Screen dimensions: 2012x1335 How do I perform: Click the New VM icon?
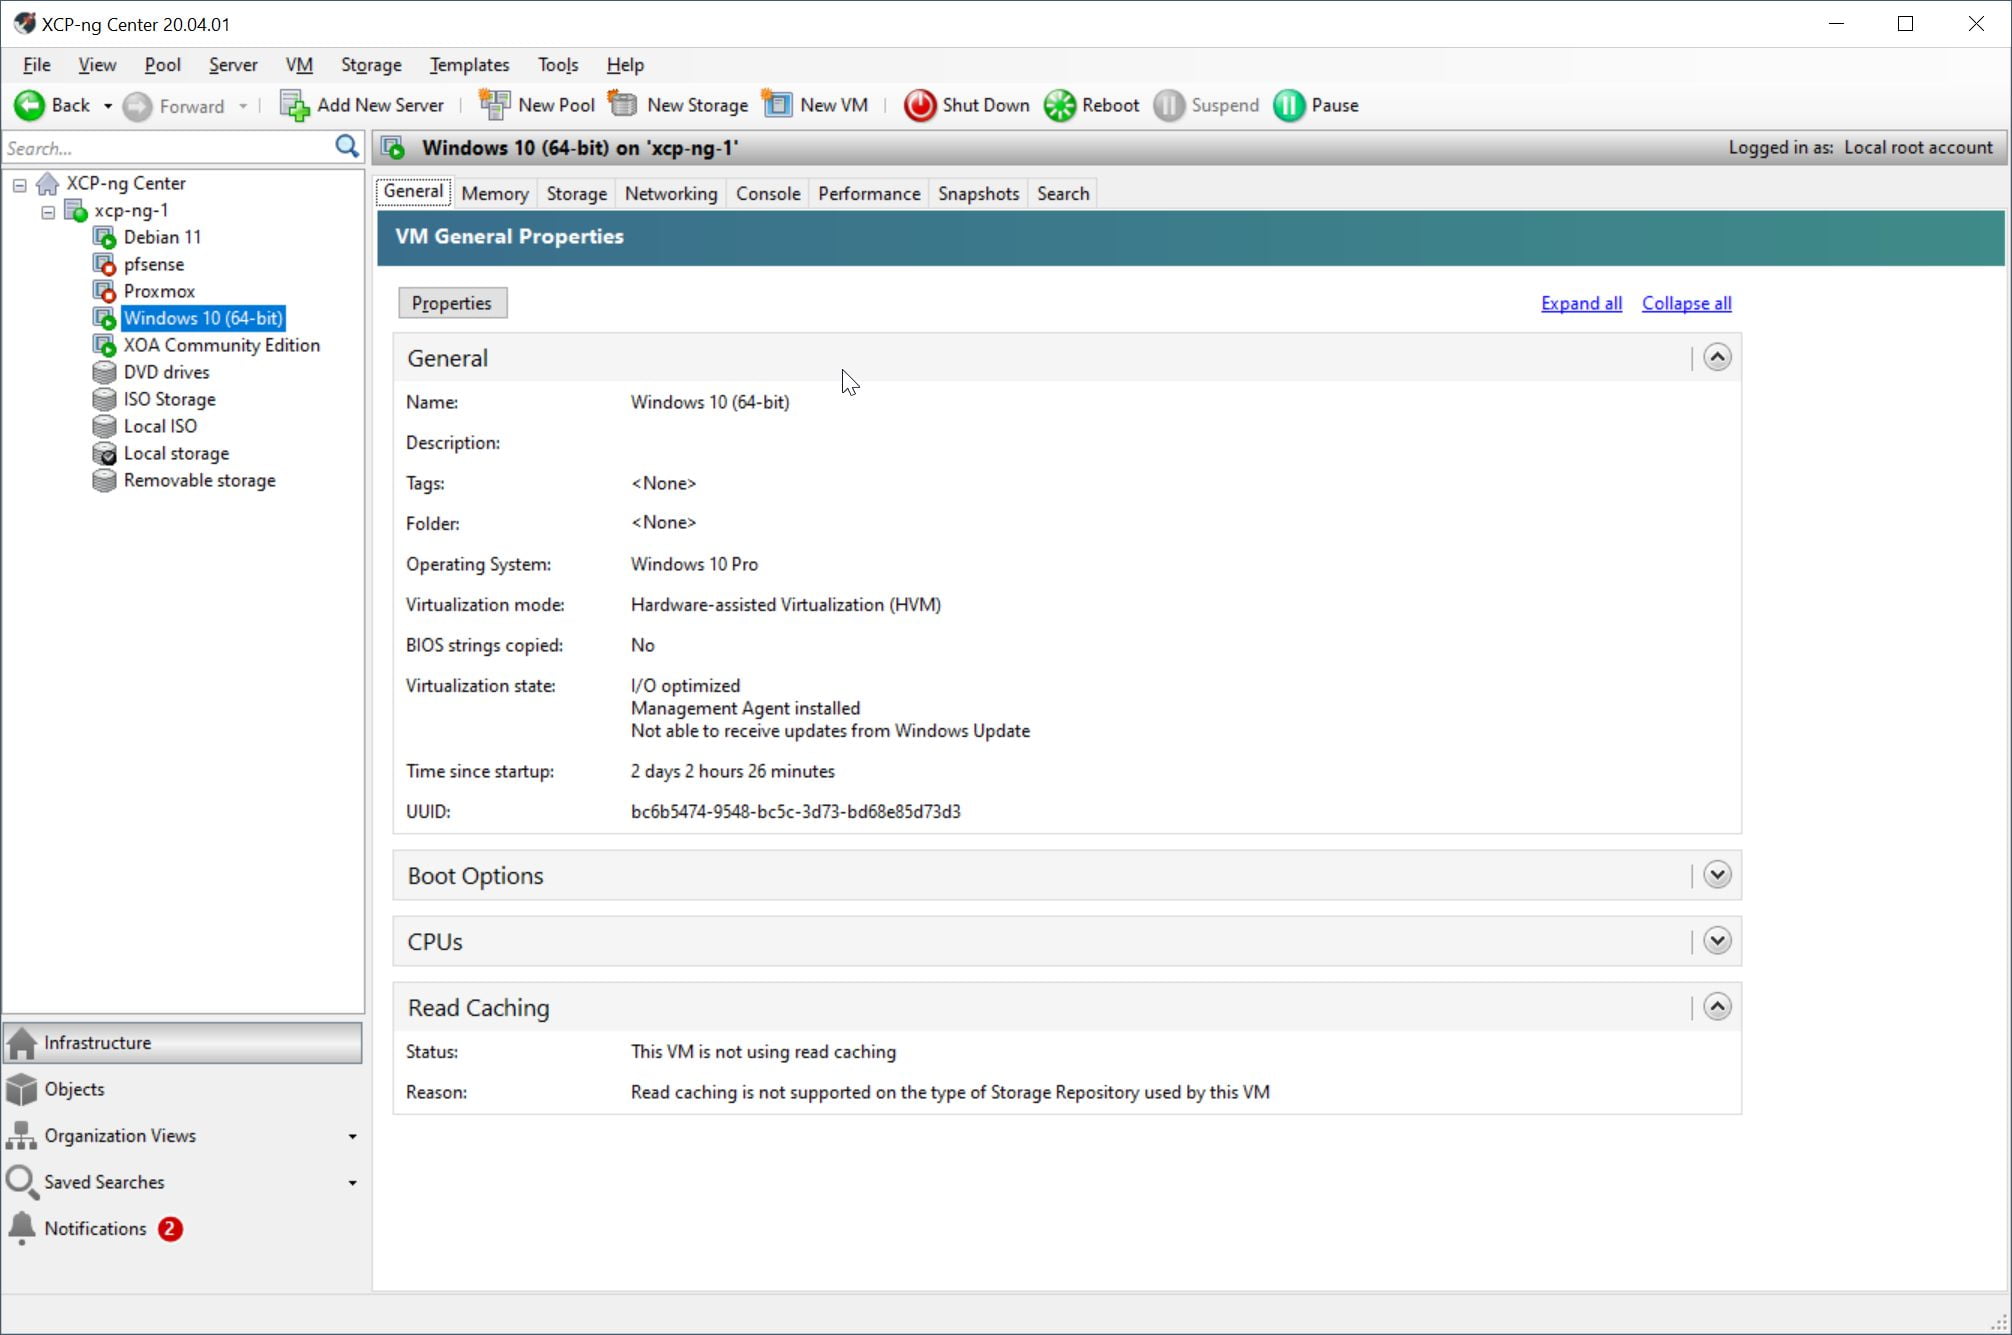click(x=777, y=105)
